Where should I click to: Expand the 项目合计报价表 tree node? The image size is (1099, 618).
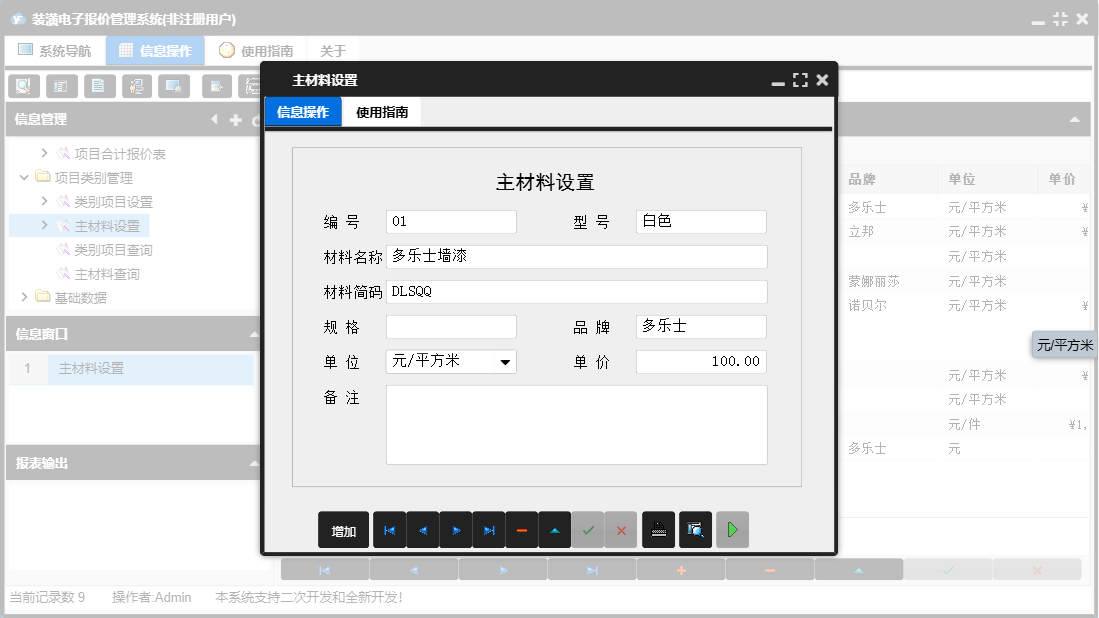click(43, 153)
